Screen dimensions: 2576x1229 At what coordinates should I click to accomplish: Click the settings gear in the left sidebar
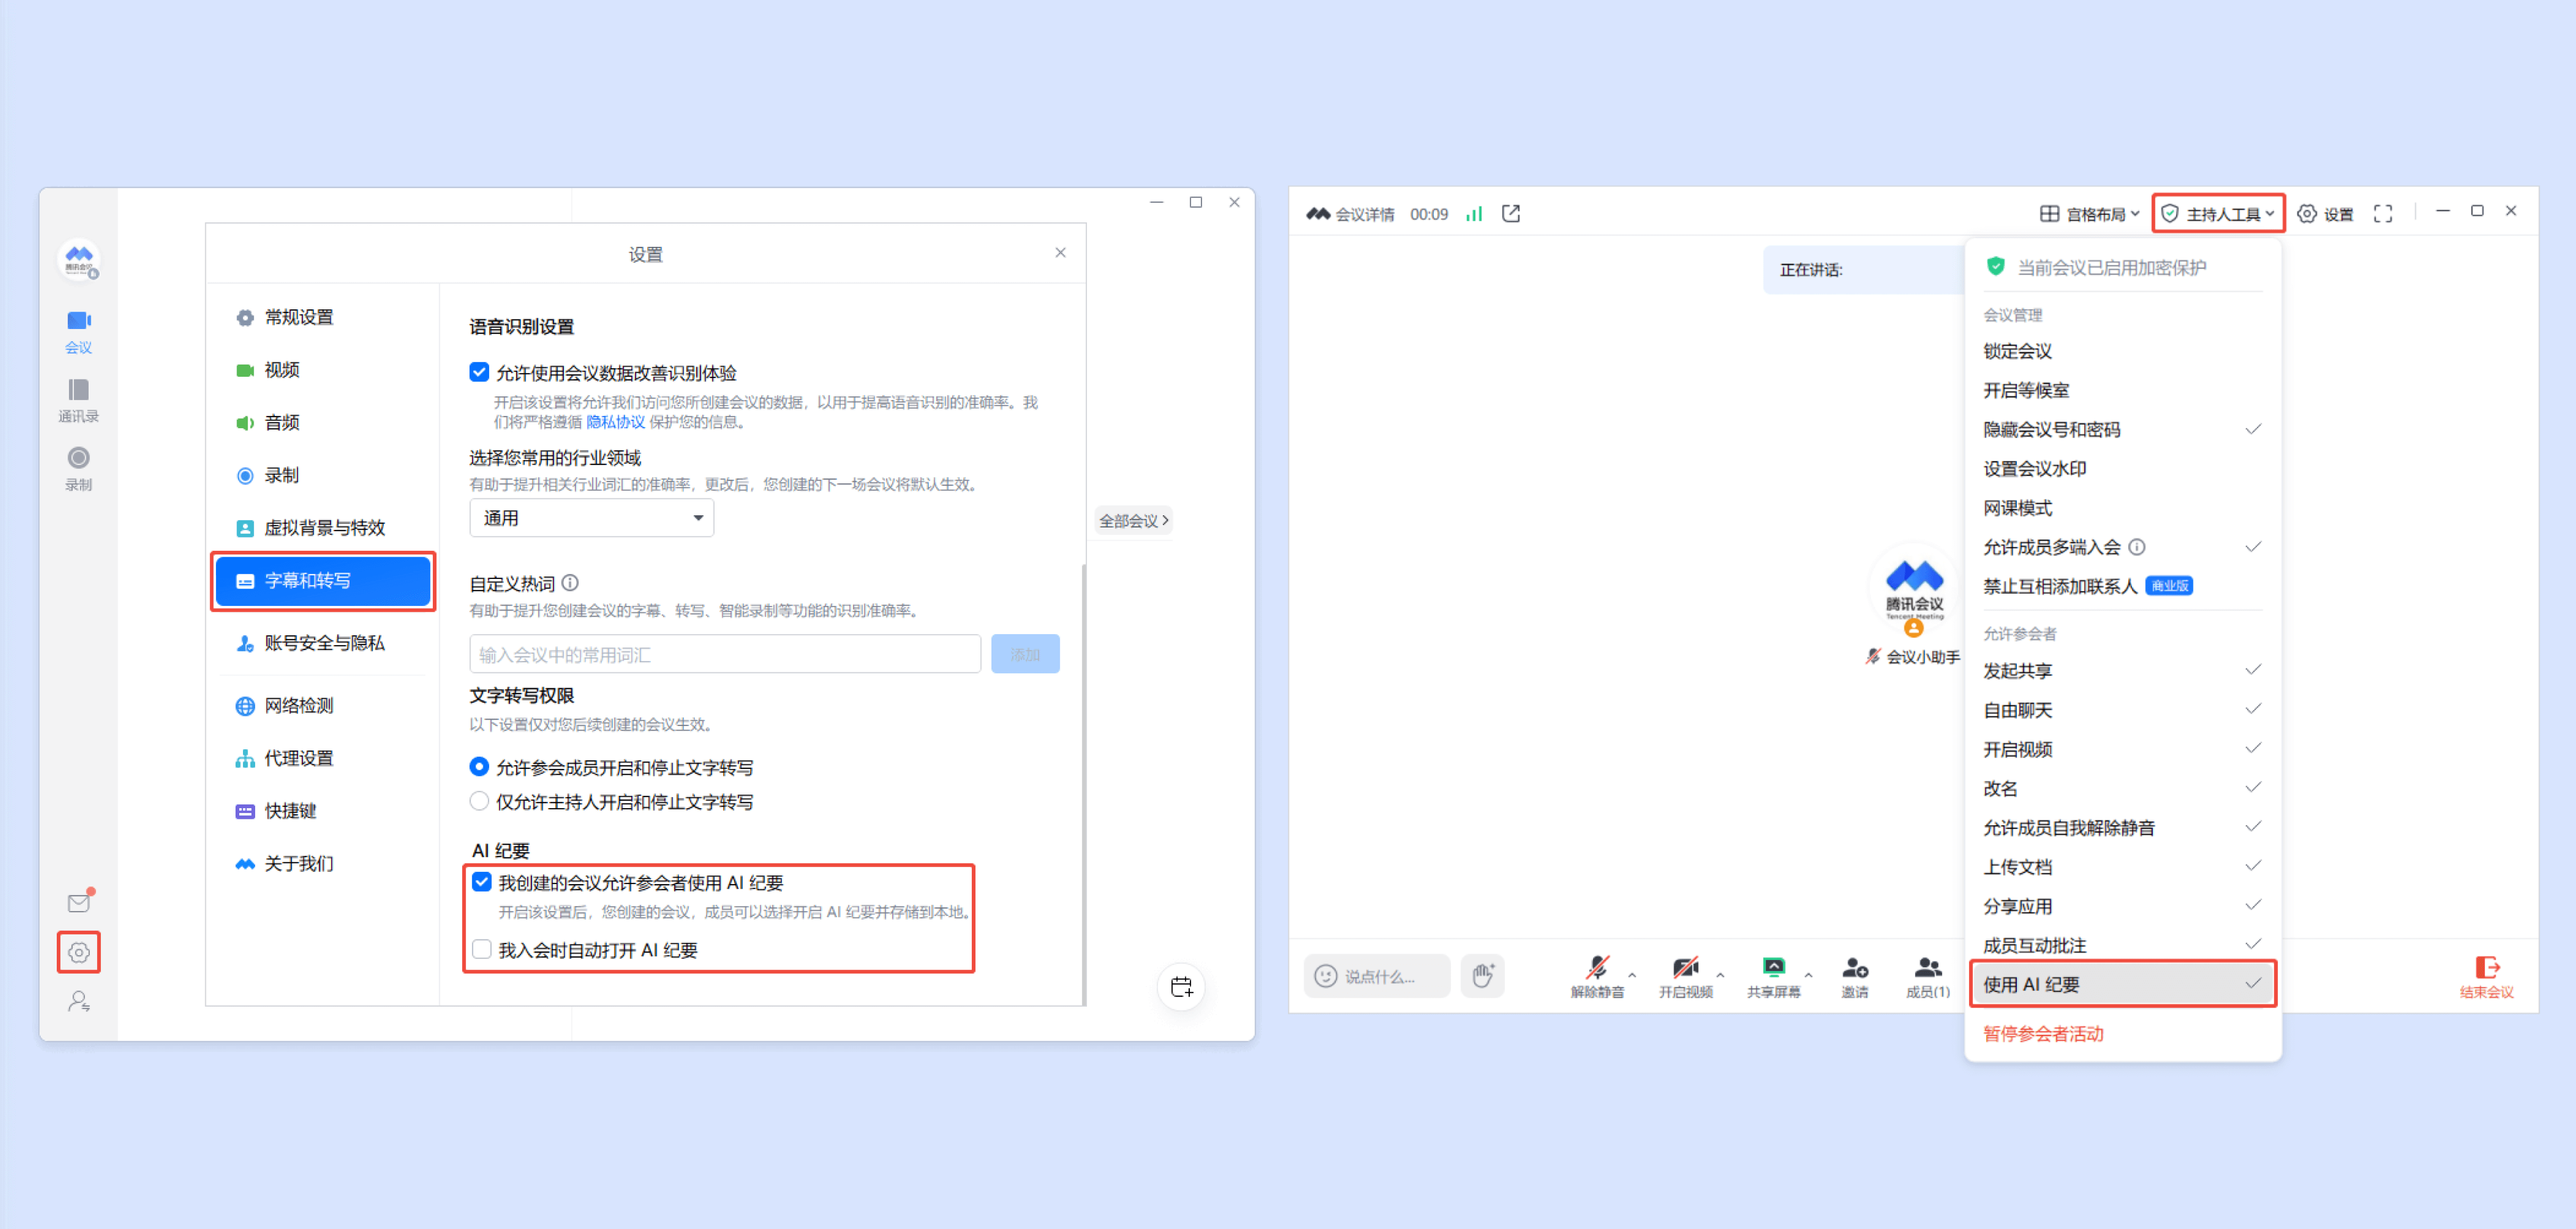(79, 952)
